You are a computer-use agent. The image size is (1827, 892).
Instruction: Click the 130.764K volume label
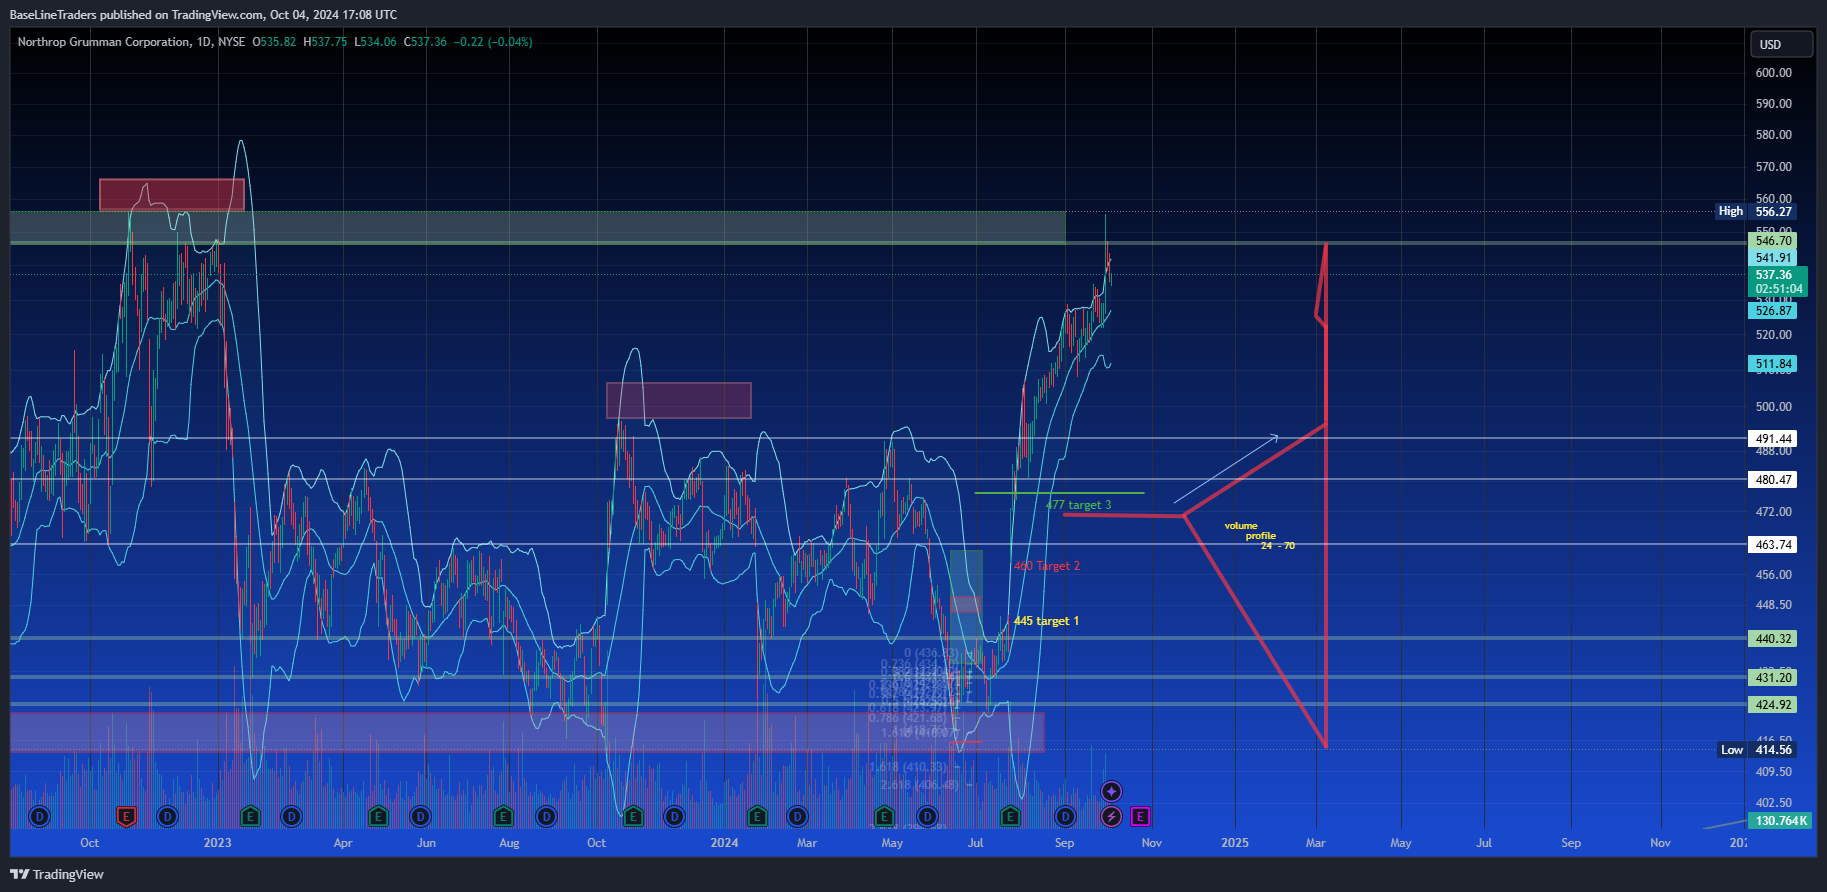pos(1780,820)
